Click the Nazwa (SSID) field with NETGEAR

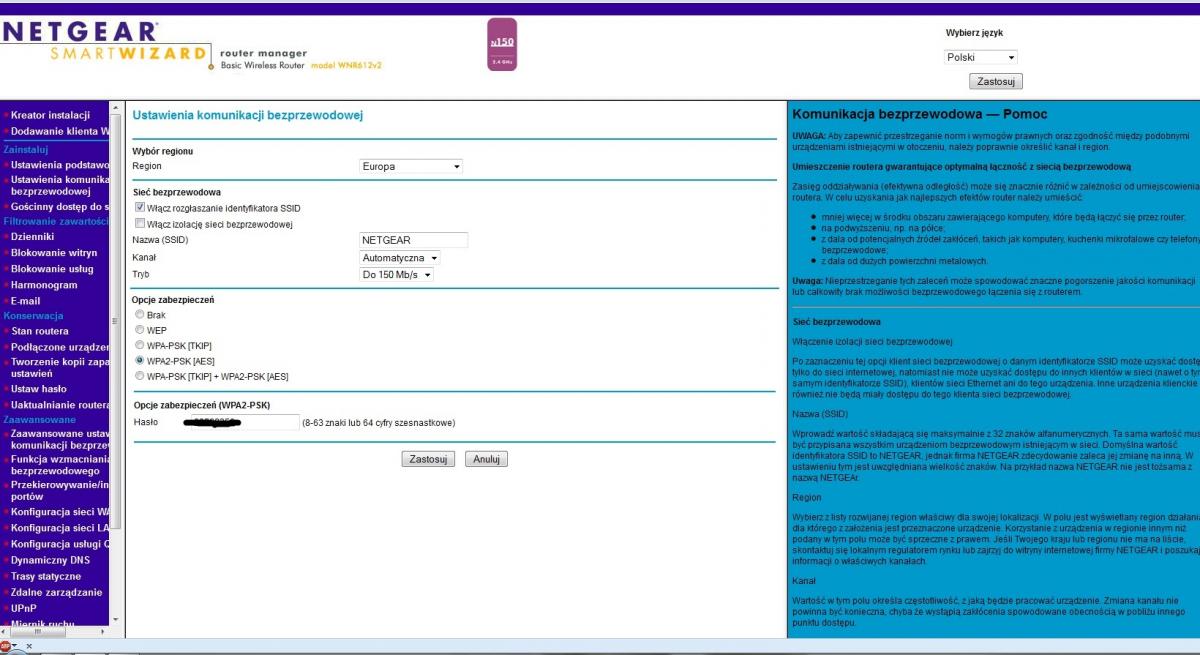point(413,240)
